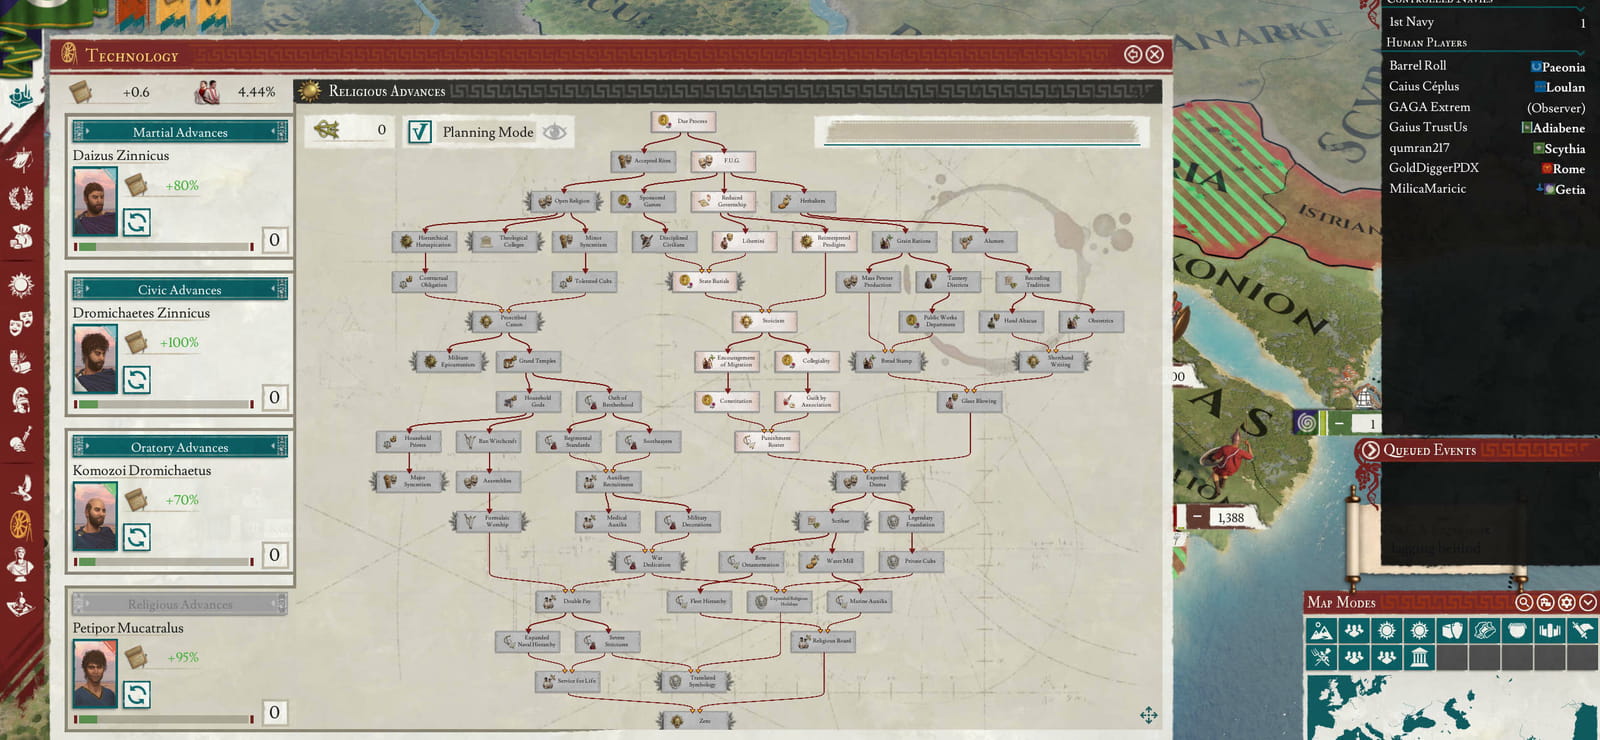Select the terrain map mode icon
The width and height of the screenshot is (1600, 740).
[x=1321, y=630]
